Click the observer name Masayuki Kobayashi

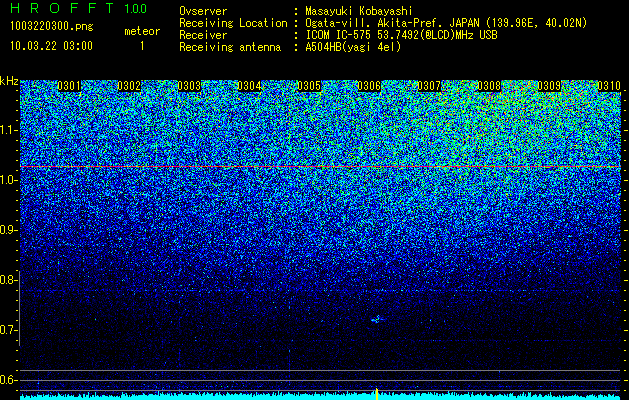tap(359, 11)
